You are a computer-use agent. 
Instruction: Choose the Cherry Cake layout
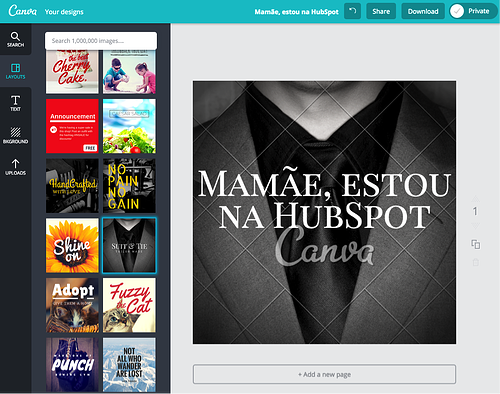[x=72, y=72]
